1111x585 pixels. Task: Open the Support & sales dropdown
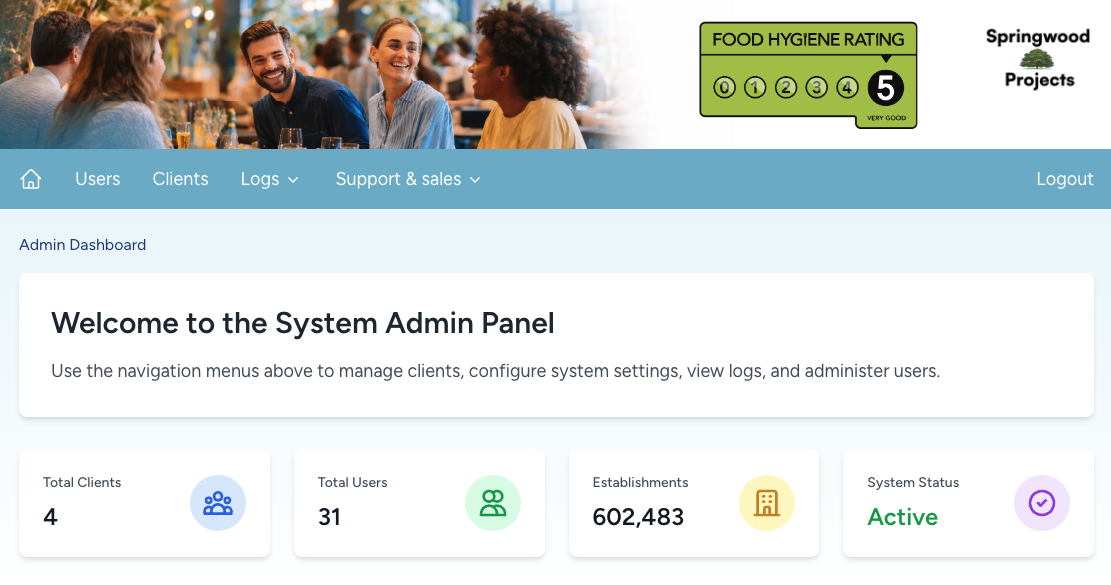408,179
